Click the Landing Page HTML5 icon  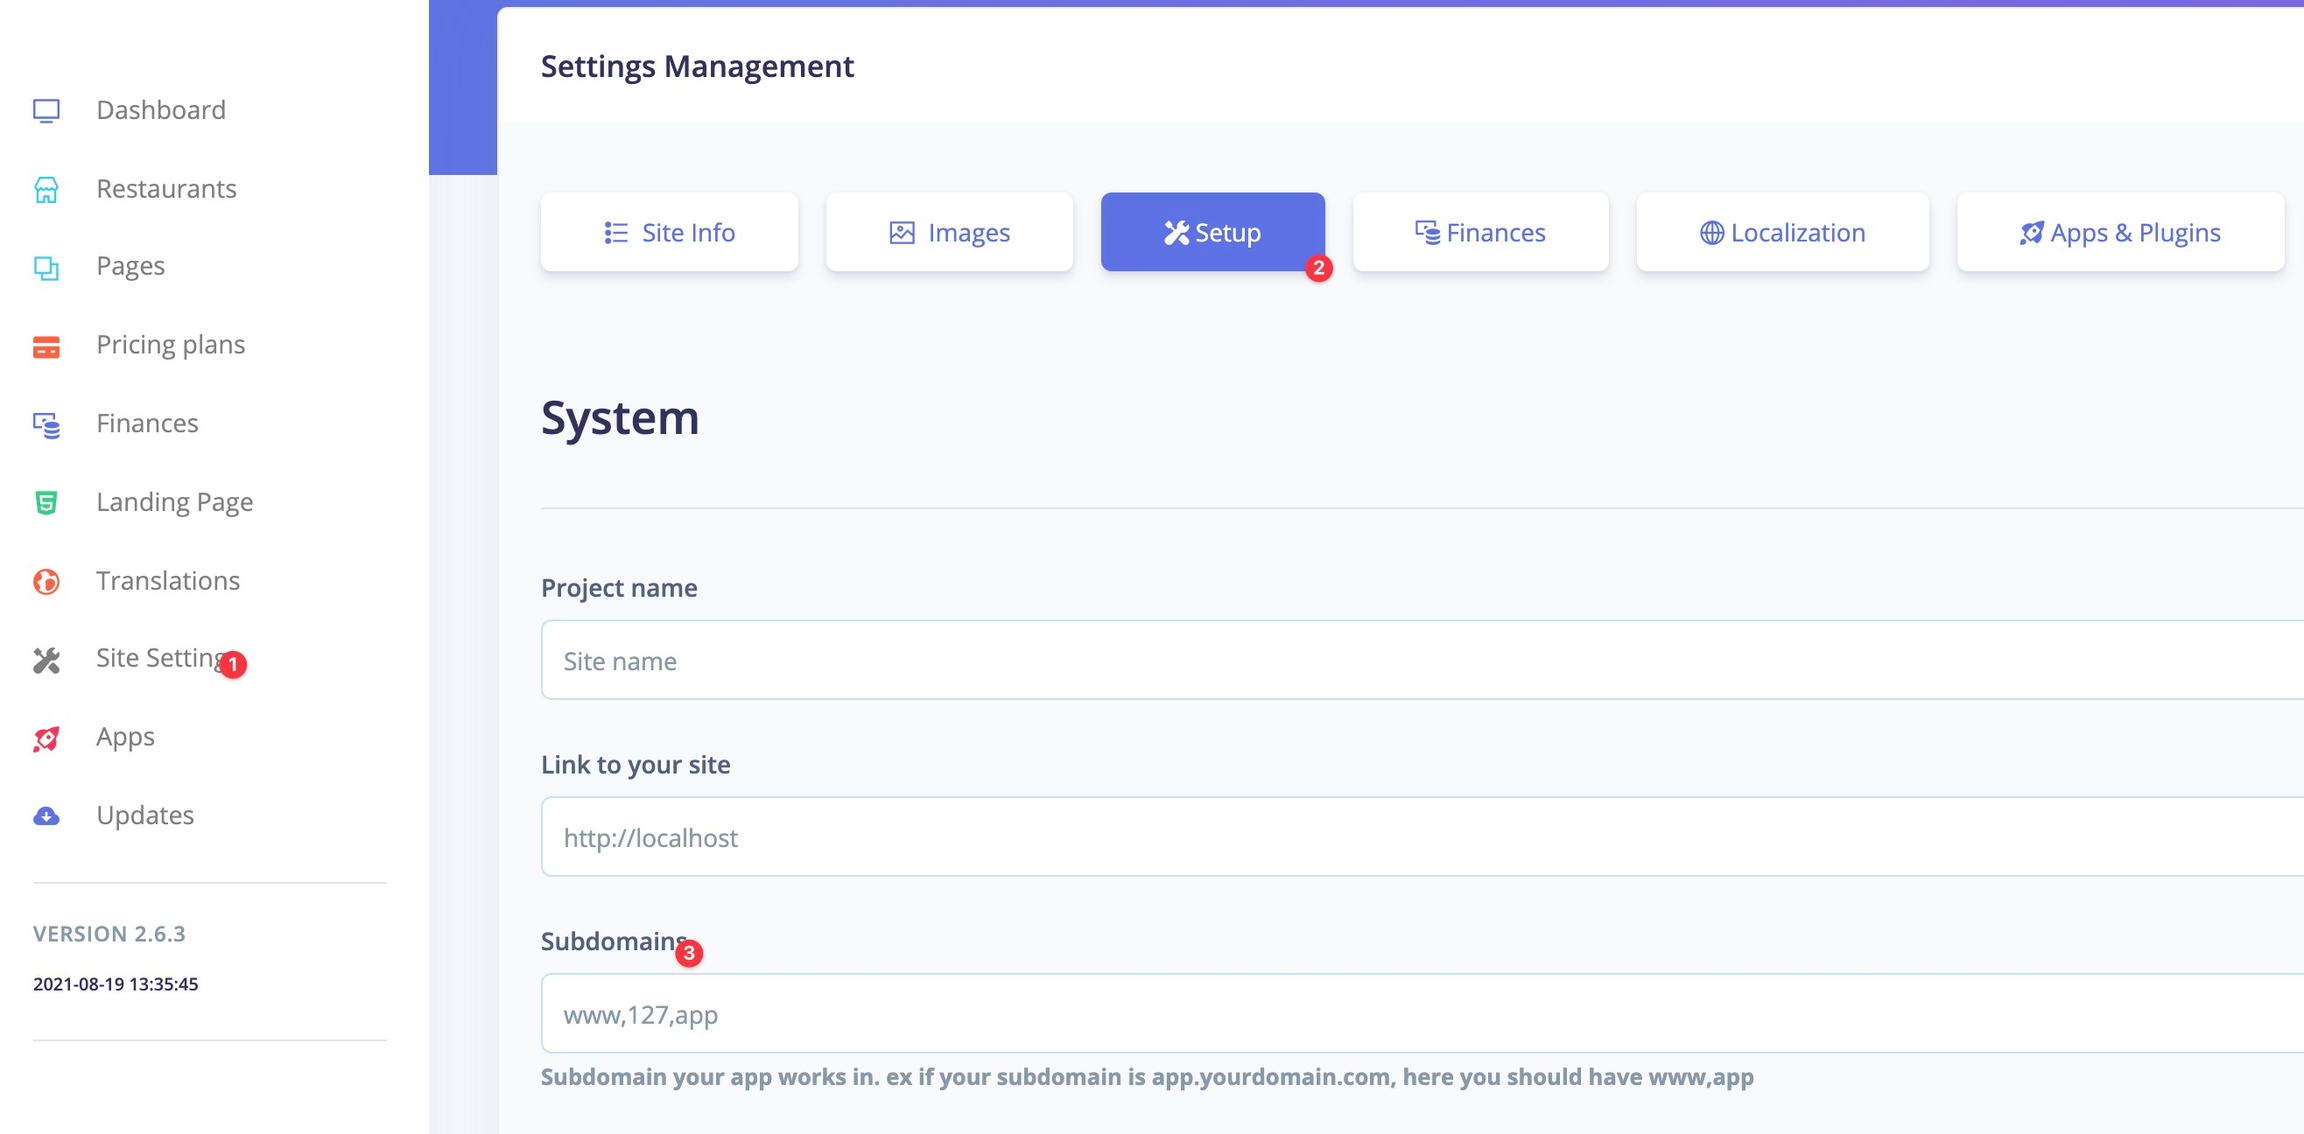pos(46,502)
